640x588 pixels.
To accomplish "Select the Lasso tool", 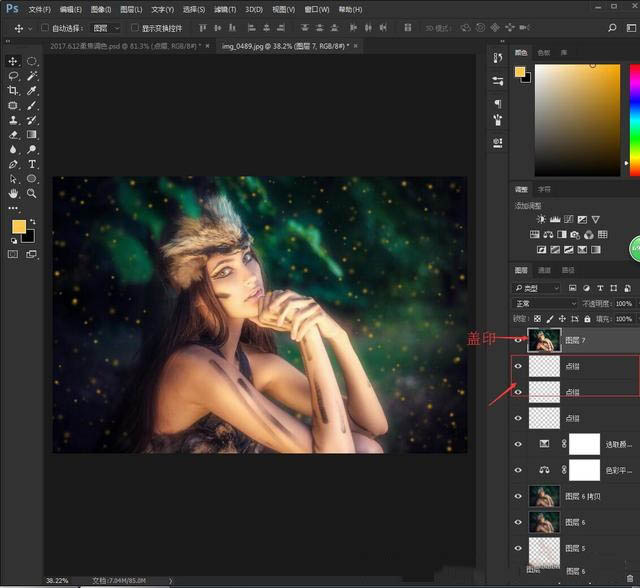I will [x=13, y=76].
